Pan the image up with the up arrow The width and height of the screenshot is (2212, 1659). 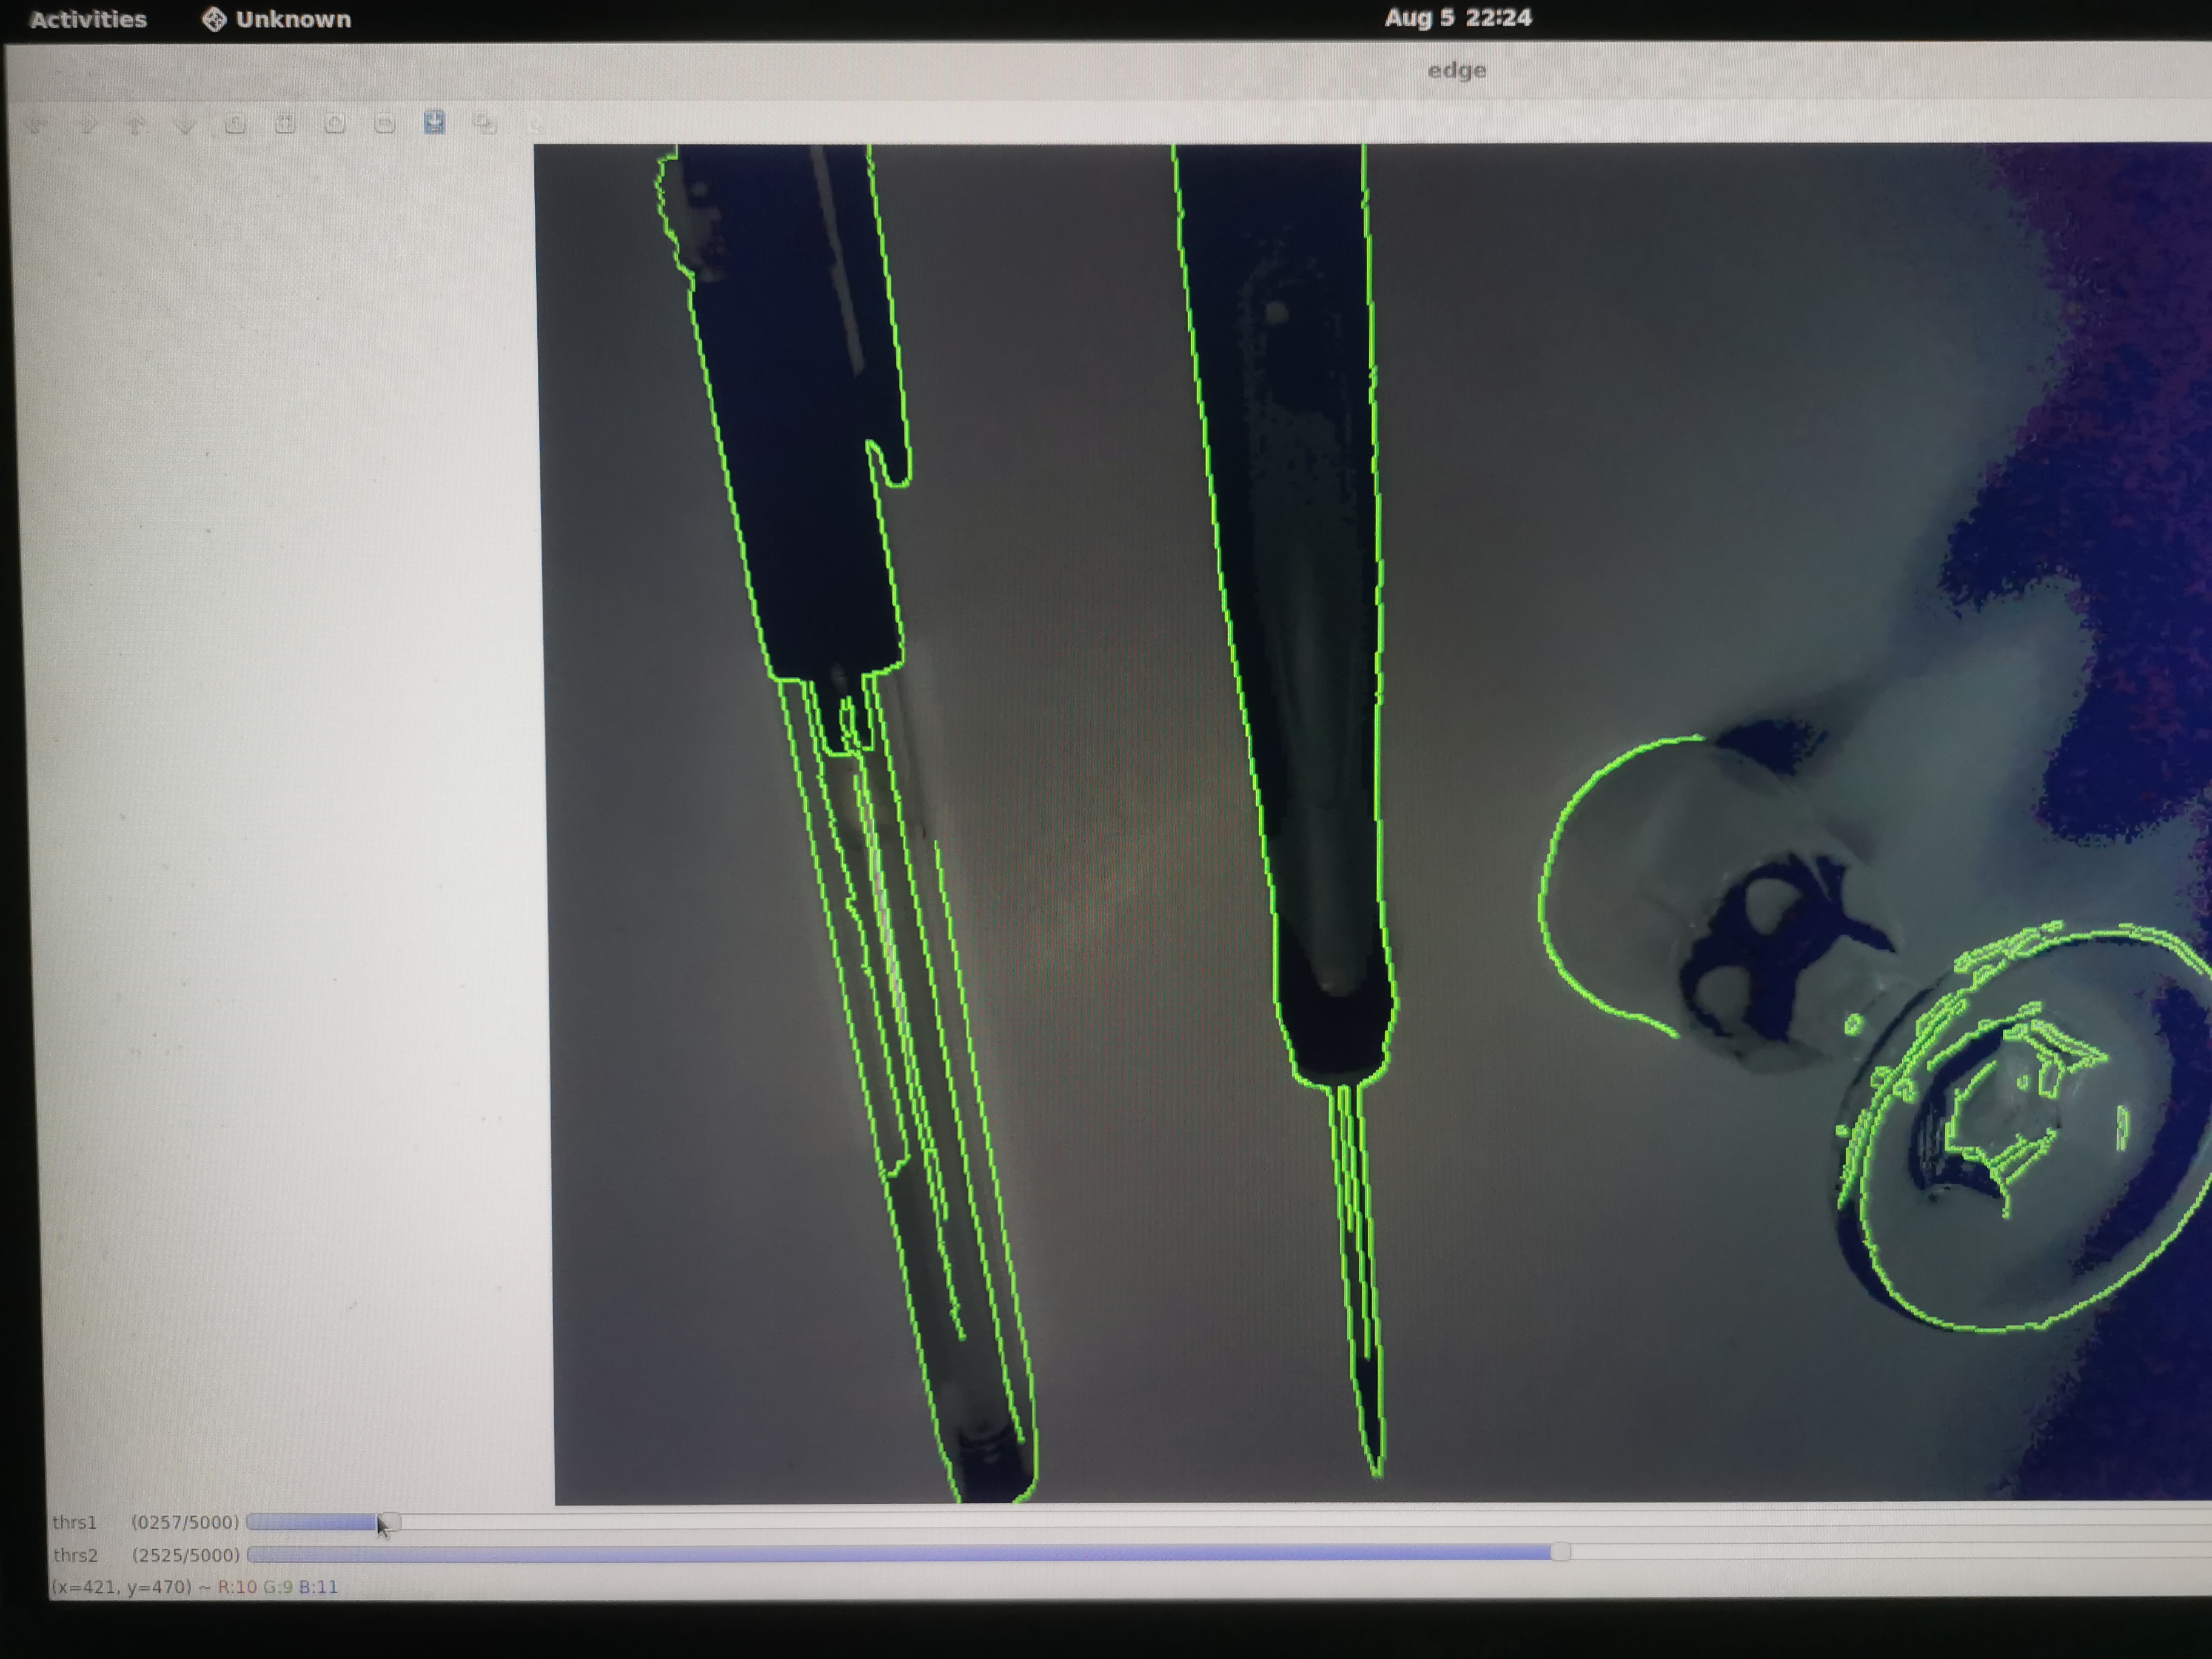pos(136,124)
